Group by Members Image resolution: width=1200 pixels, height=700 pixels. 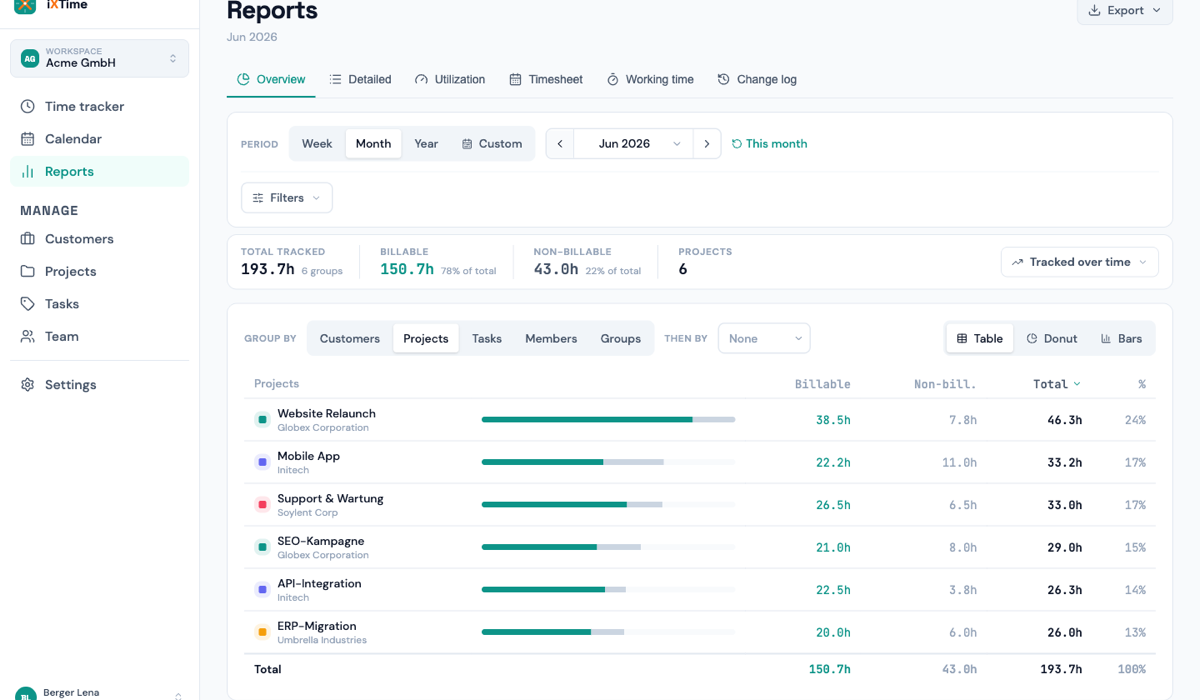click(551, 338)
